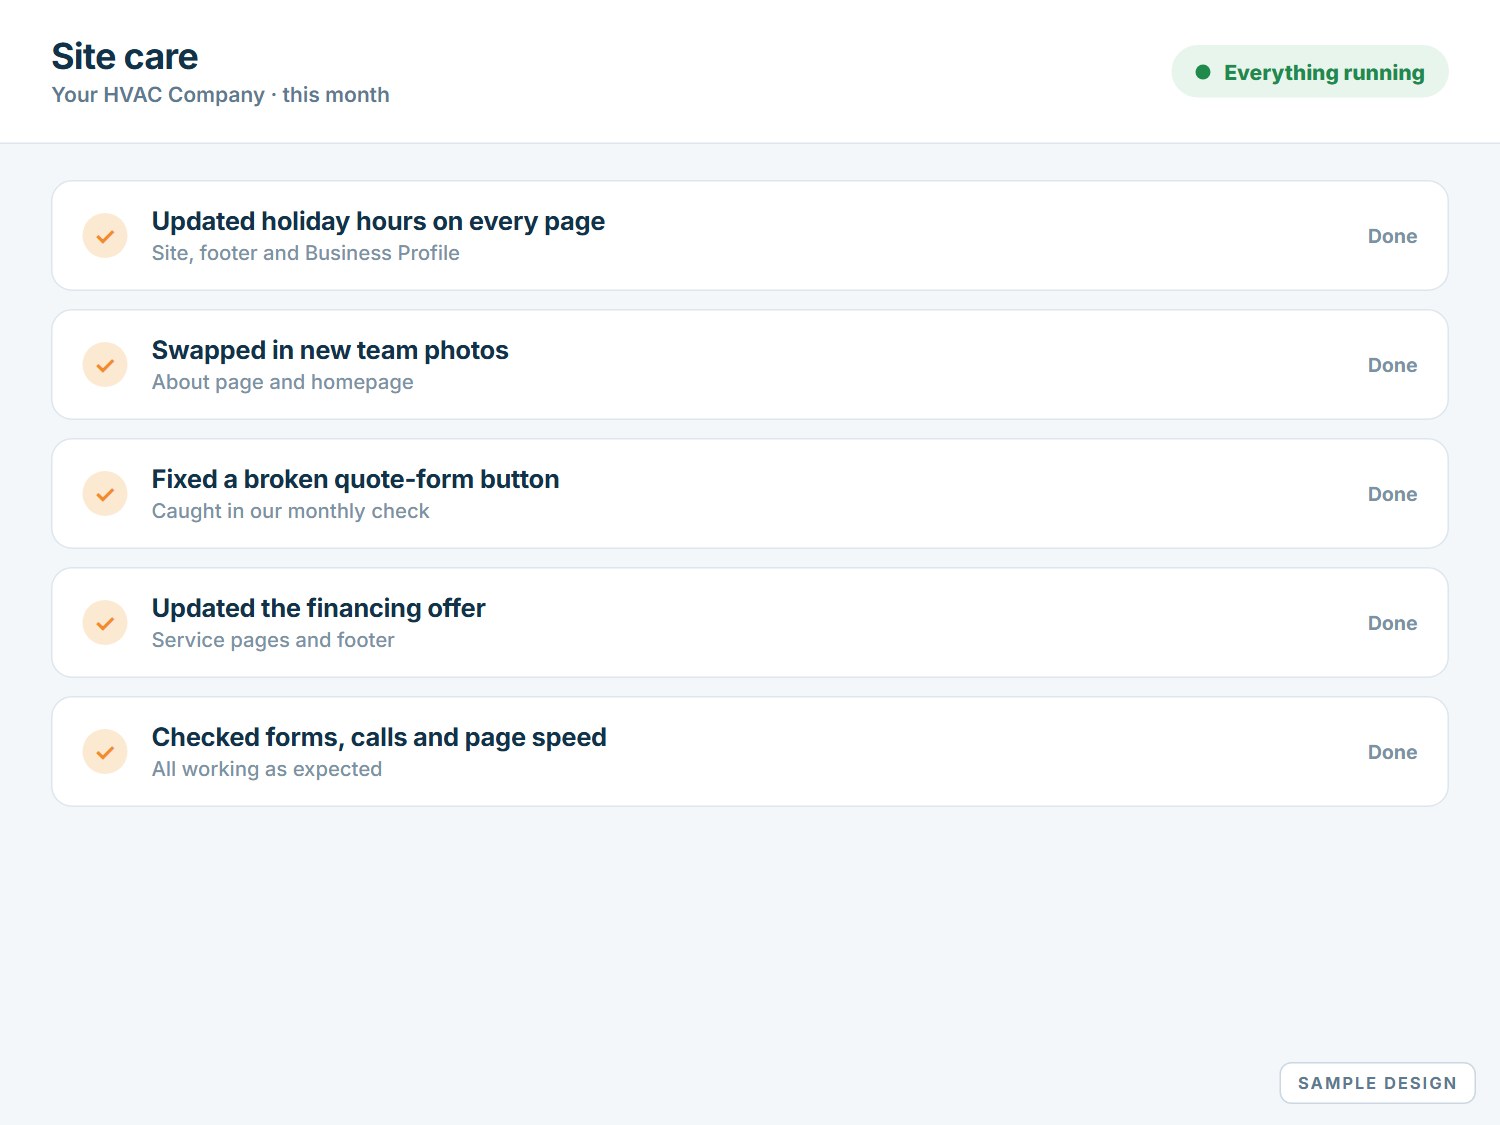
Task: Open the Checked forms, calls and page speed item
Action: click(x=750, y=752)
